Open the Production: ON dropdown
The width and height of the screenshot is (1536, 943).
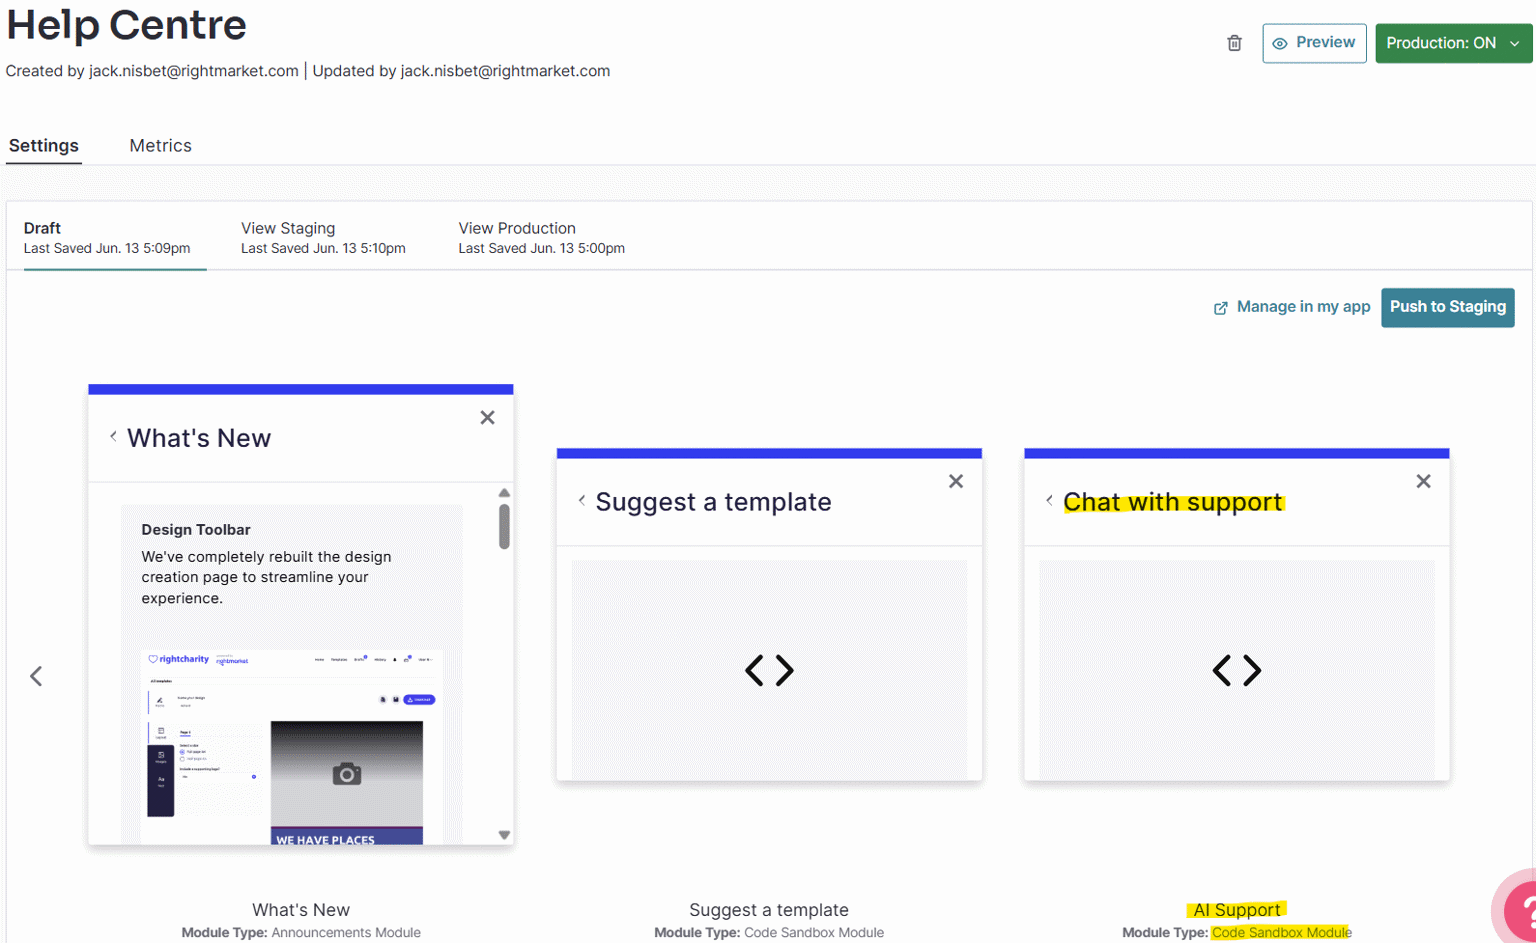(x=1453, y=43)
